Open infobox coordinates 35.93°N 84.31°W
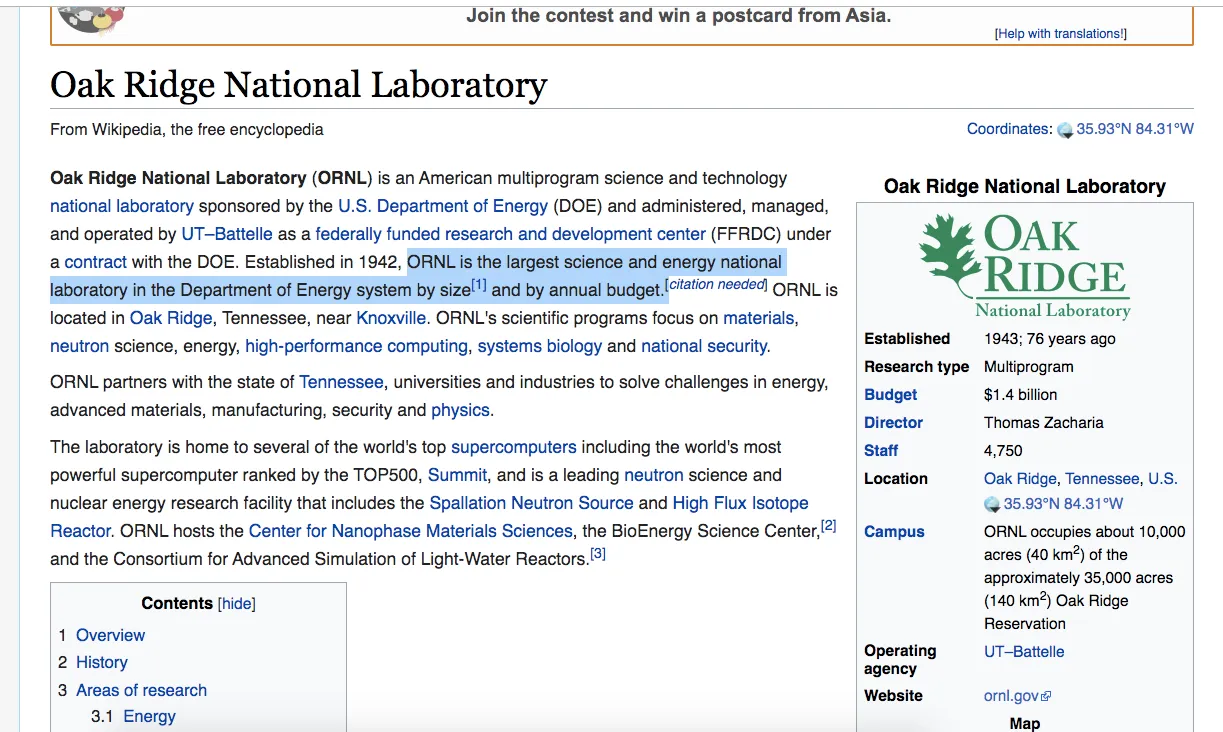 tap(1063, 504)
